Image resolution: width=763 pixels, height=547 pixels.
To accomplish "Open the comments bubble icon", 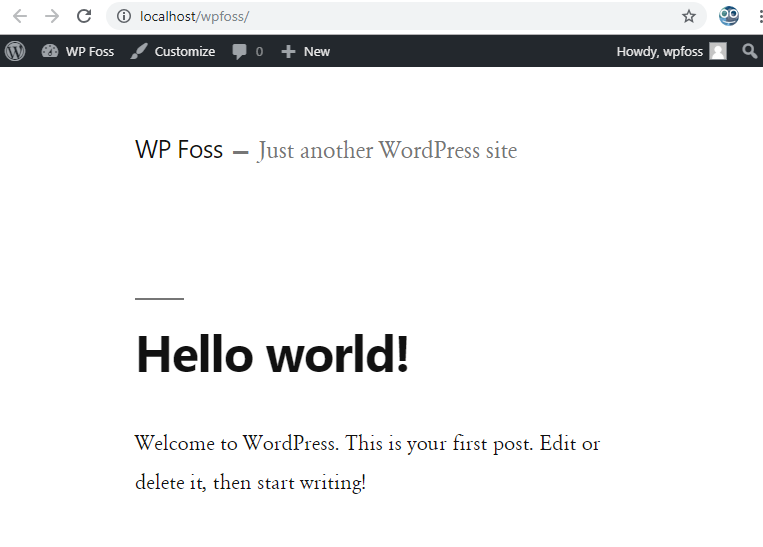I will [x=239, y=52].
